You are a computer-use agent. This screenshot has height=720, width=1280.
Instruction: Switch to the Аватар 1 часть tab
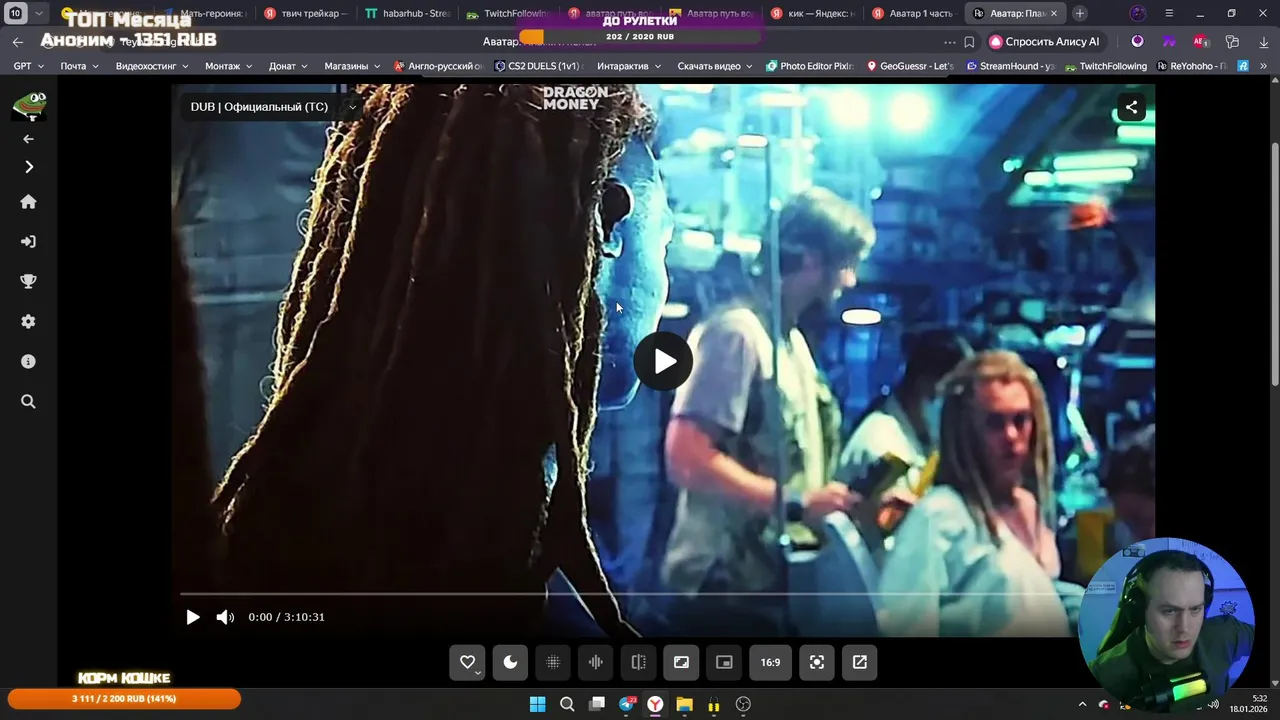[x=915, y=14]
